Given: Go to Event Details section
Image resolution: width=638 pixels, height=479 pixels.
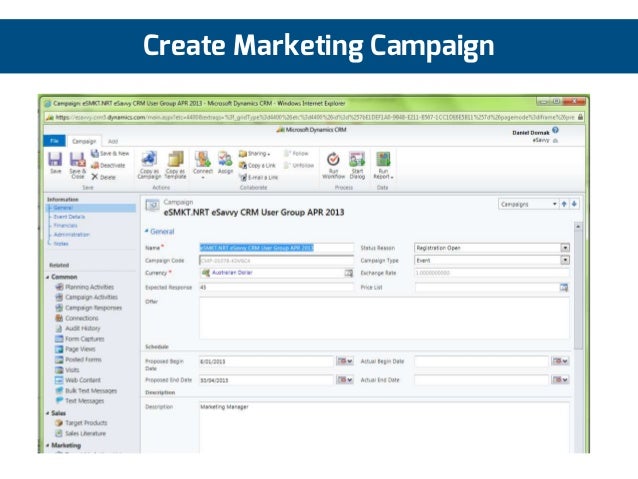Looking at the screenshot, I should [x=69, y=217].
